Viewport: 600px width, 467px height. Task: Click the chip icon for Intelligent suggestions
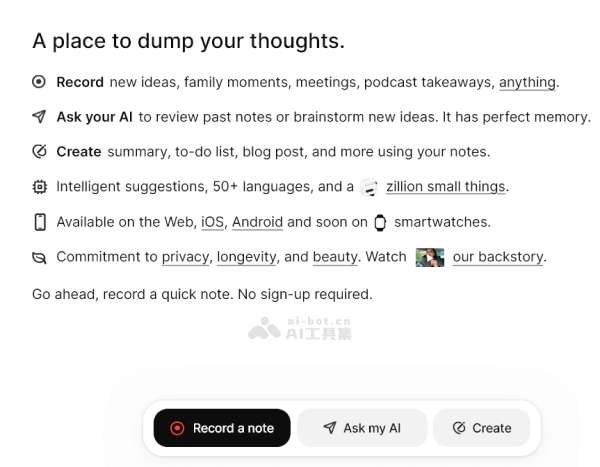click(x=39, y=187)
